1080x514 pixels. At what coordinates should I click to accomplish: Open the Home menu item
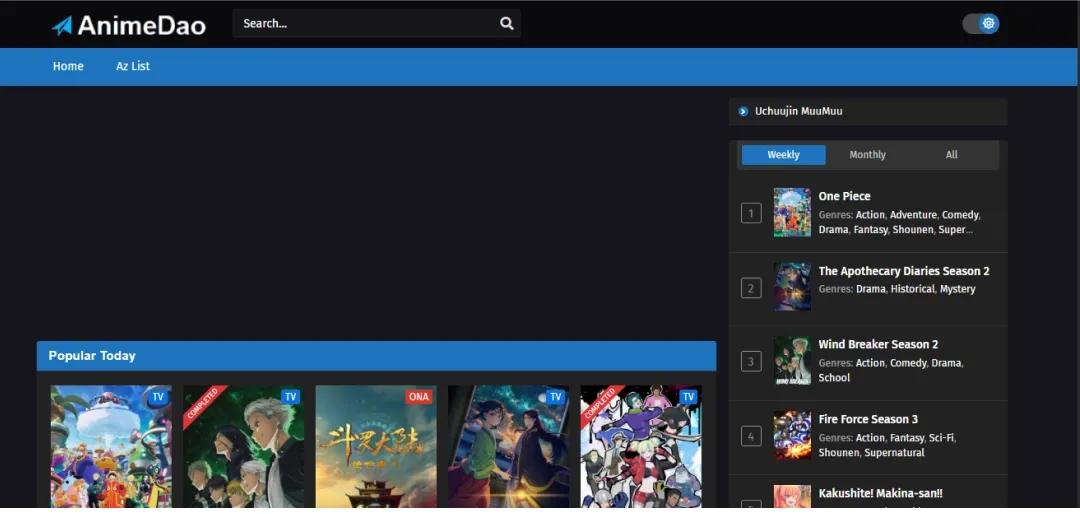(68, 66)
